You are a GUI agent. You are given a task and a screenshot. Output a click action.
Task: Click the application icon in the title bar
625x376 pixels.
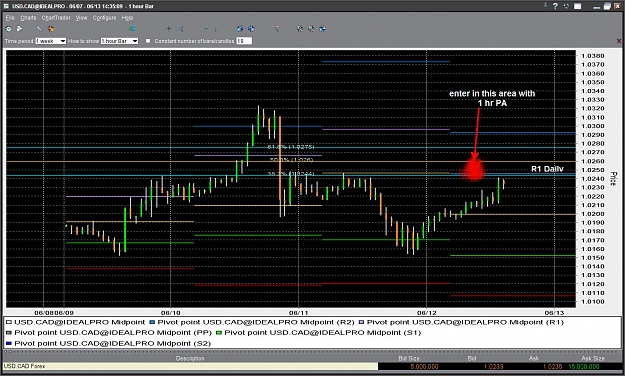[6, 6]
